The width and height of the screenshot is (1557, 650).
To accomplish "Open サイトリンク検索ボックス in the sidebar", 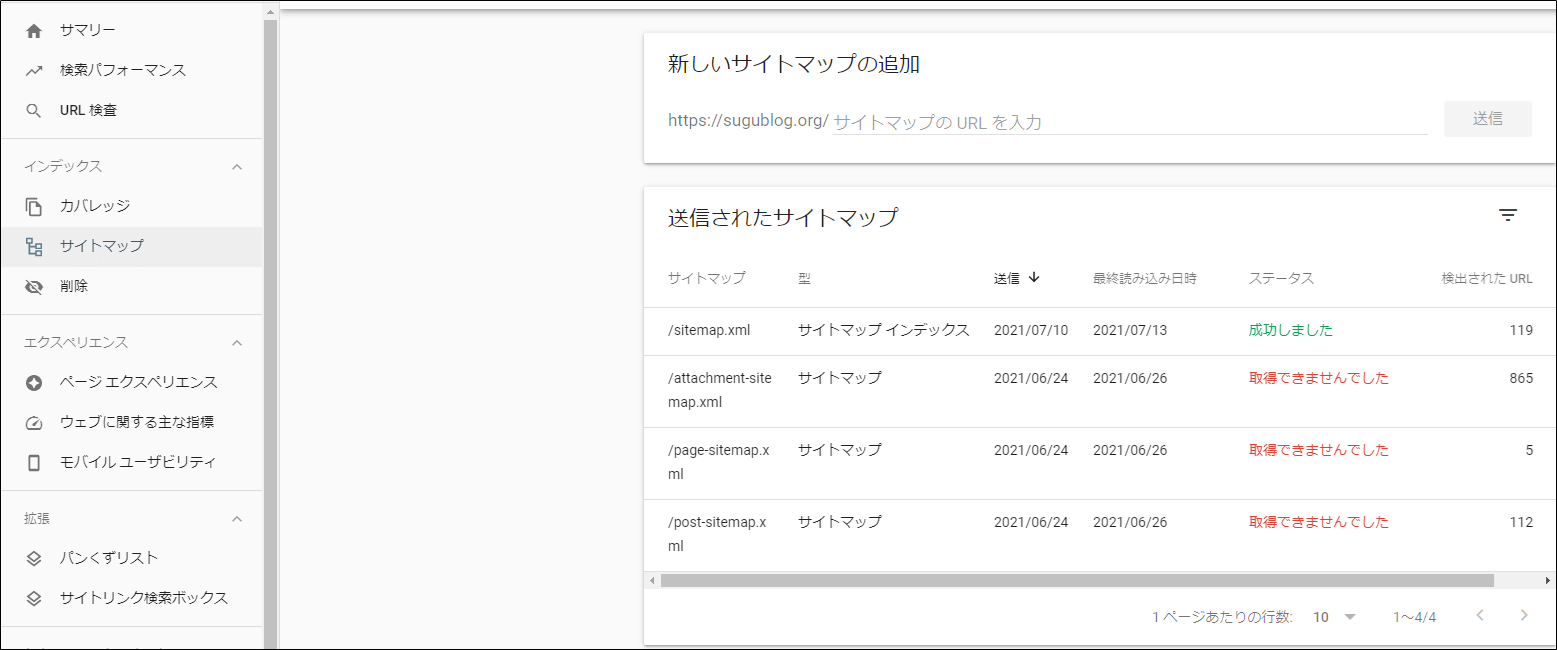I will [143, 598].
